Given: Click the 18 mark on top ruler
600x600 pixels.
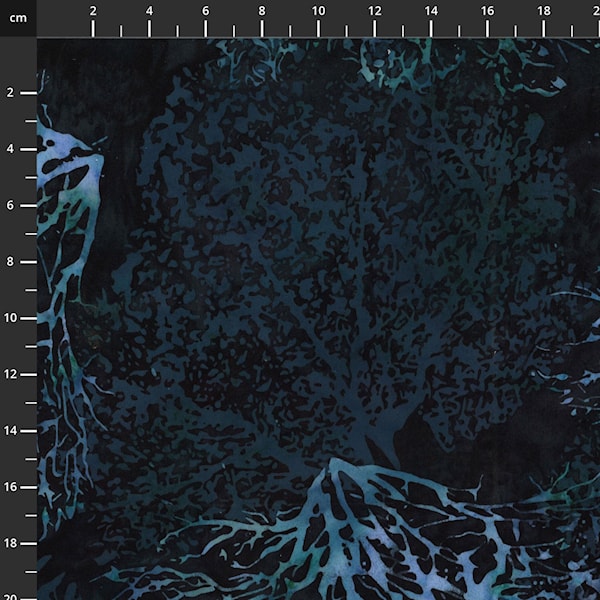Looking at the screenshot, I should 543,10.
